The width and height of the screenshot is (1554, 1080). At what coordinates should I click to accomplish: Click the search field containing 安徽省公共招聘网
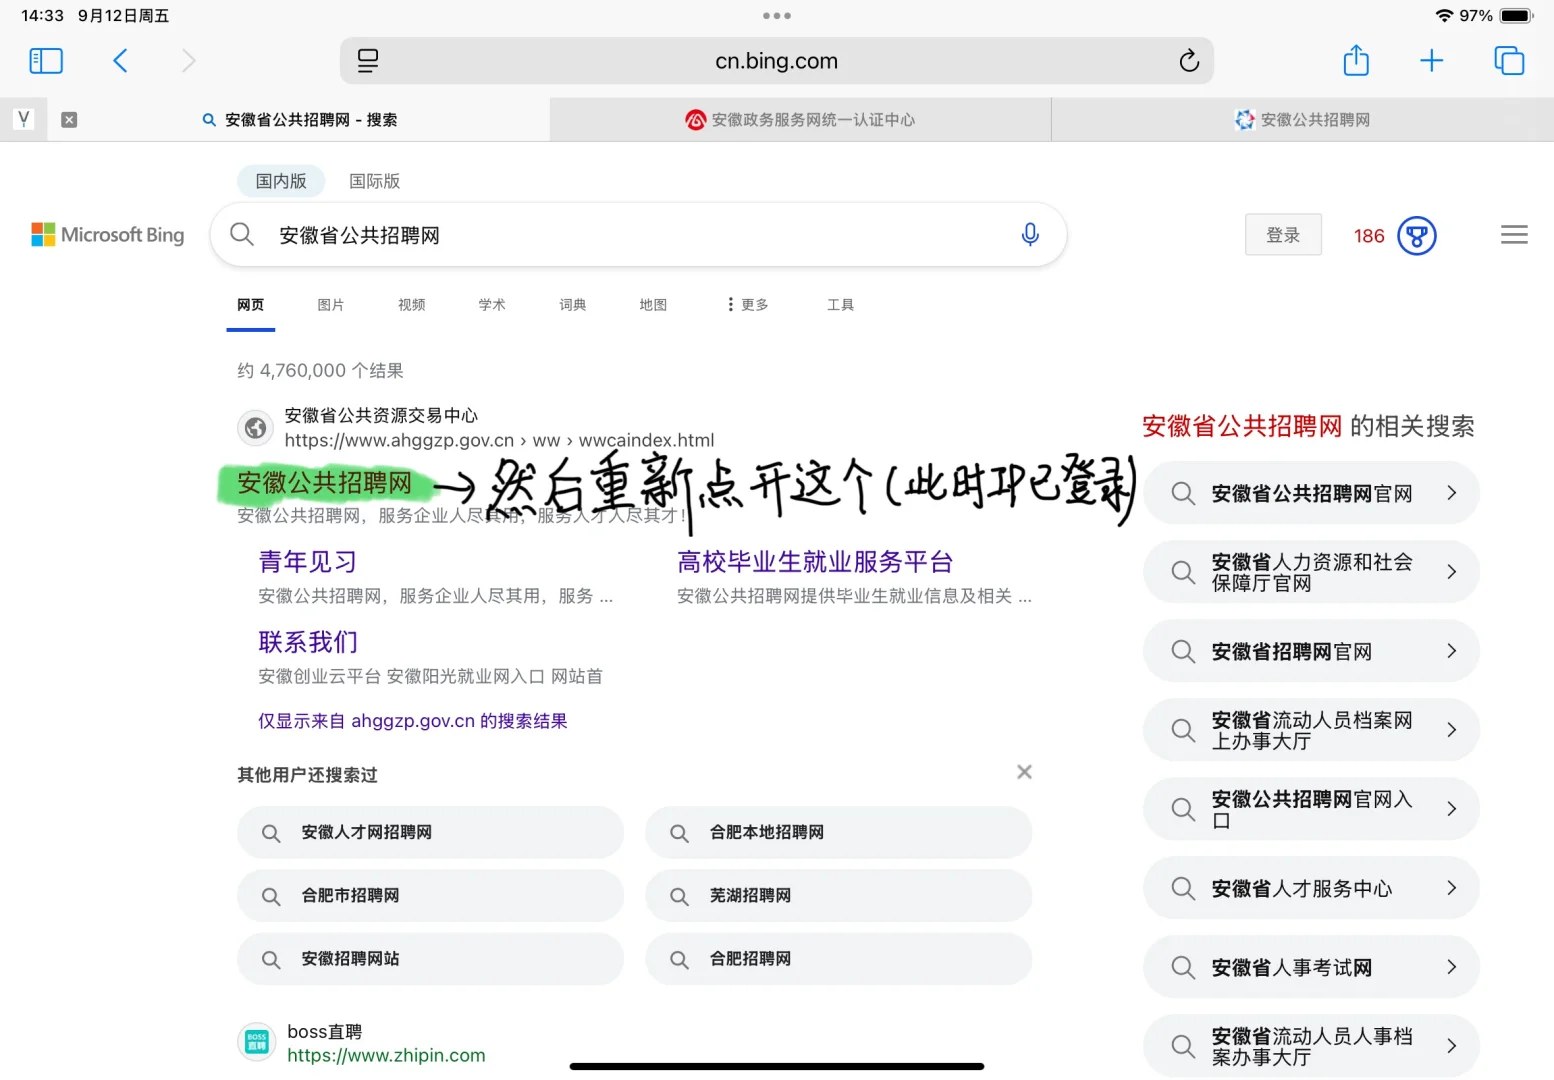(638, 235)
